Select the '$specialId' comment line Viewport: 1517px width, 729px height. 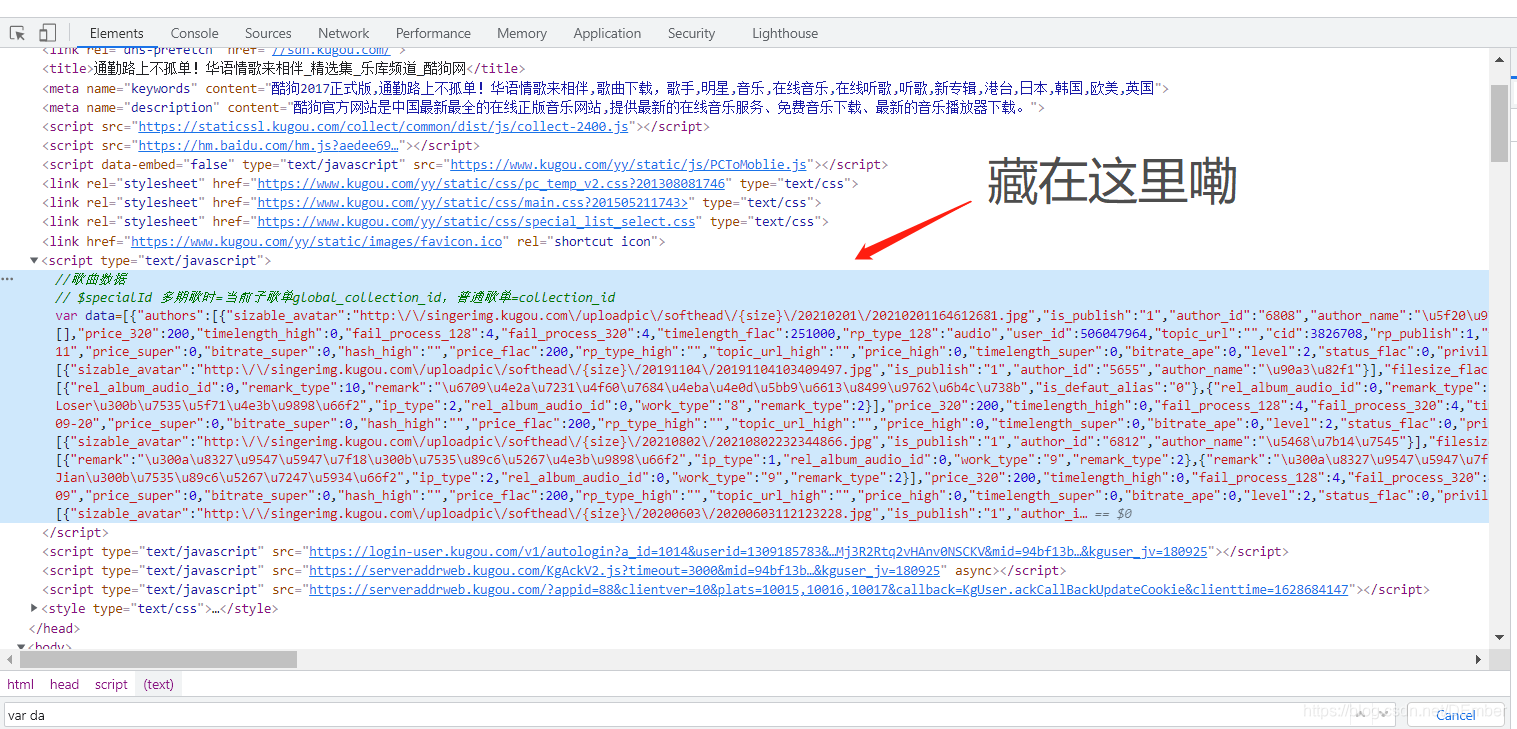click(335, 298)
